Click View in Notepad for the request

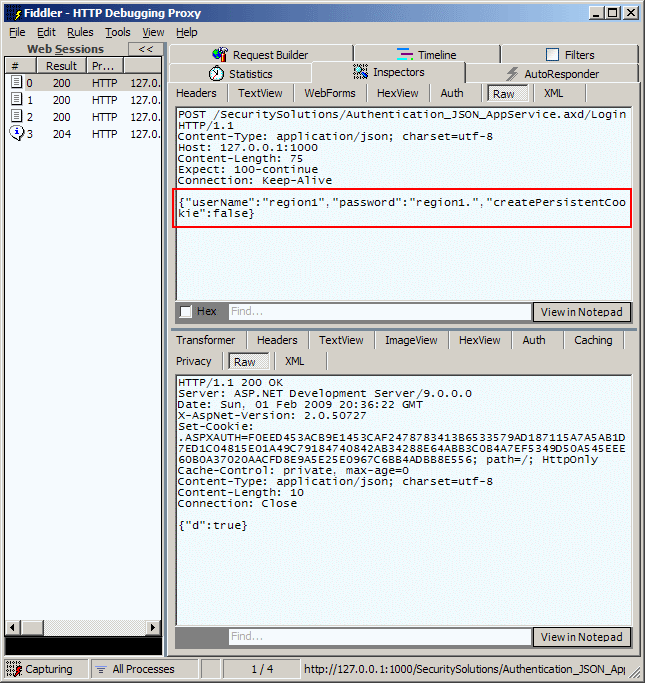[x=582, y=312]
